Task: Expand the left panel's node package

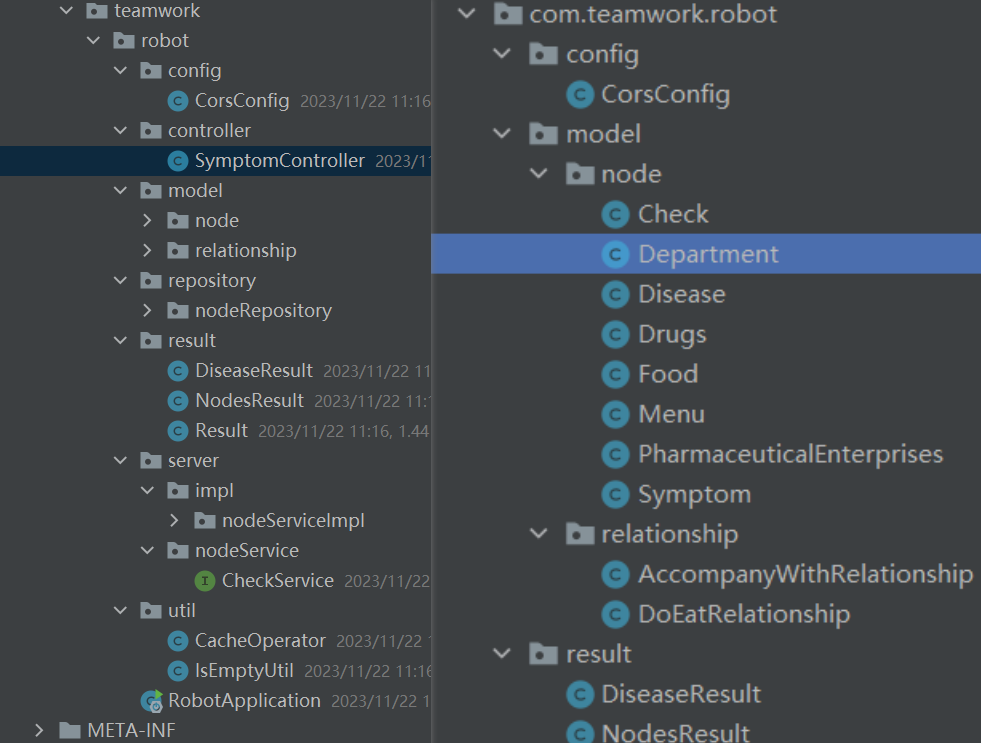Action: 147,221
